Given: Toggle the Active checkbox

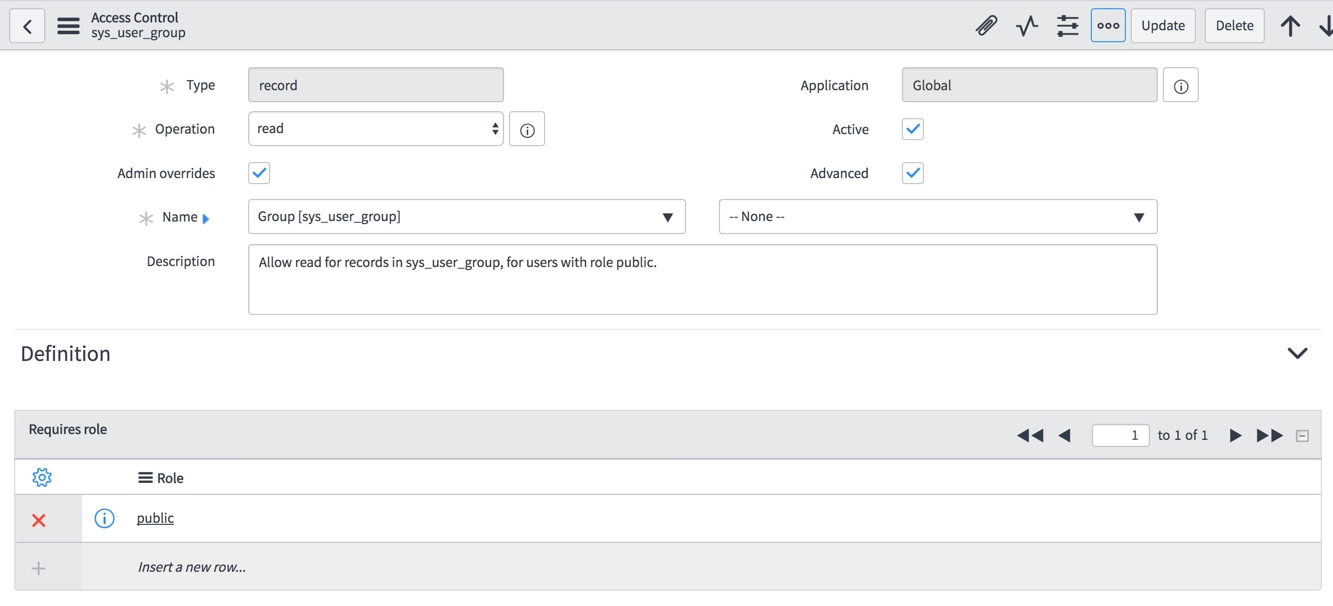Looking at the screenshot, I should tap(913, 129).
